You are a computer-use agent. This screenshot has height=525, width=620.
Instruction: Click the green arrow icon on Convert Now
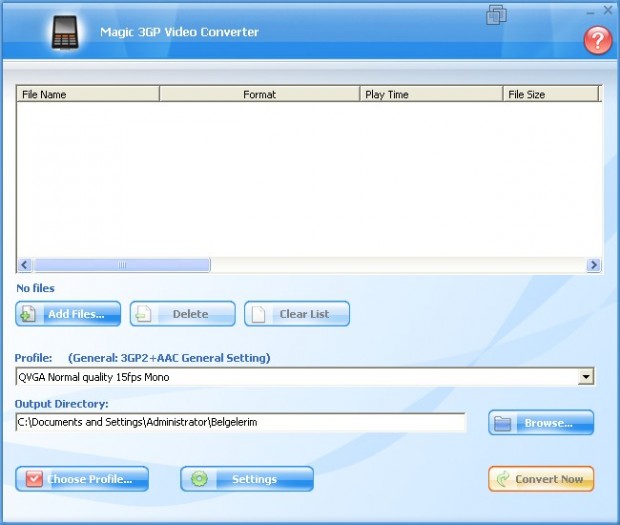point(503,479)
